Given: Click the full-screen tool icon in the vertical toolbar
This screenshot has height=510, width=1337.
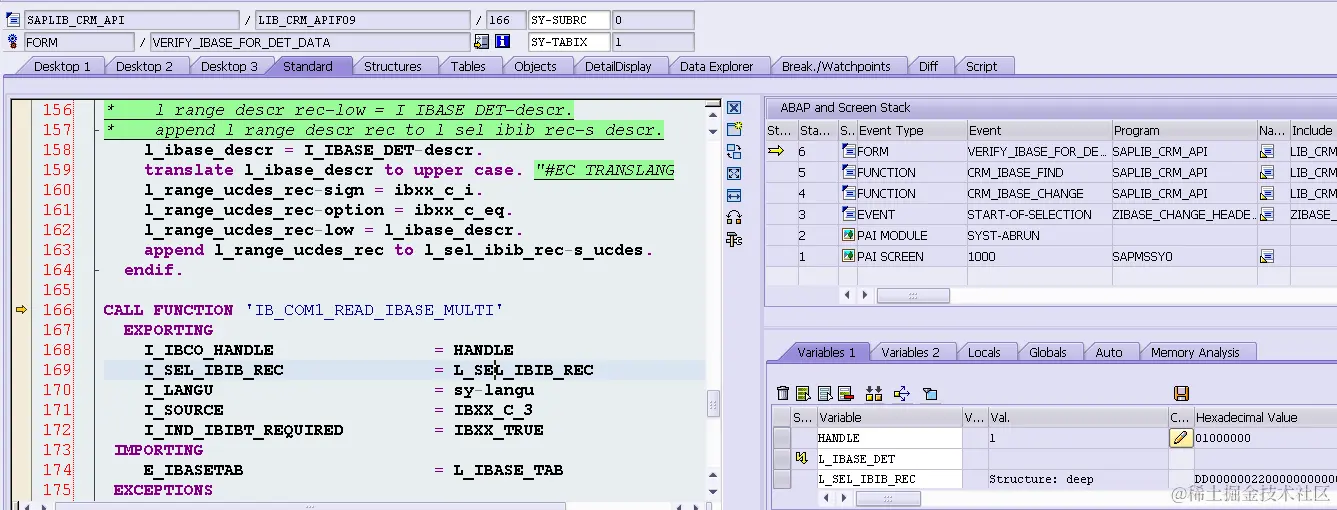Looking at the screenshot, I should (x=734, y=173).
